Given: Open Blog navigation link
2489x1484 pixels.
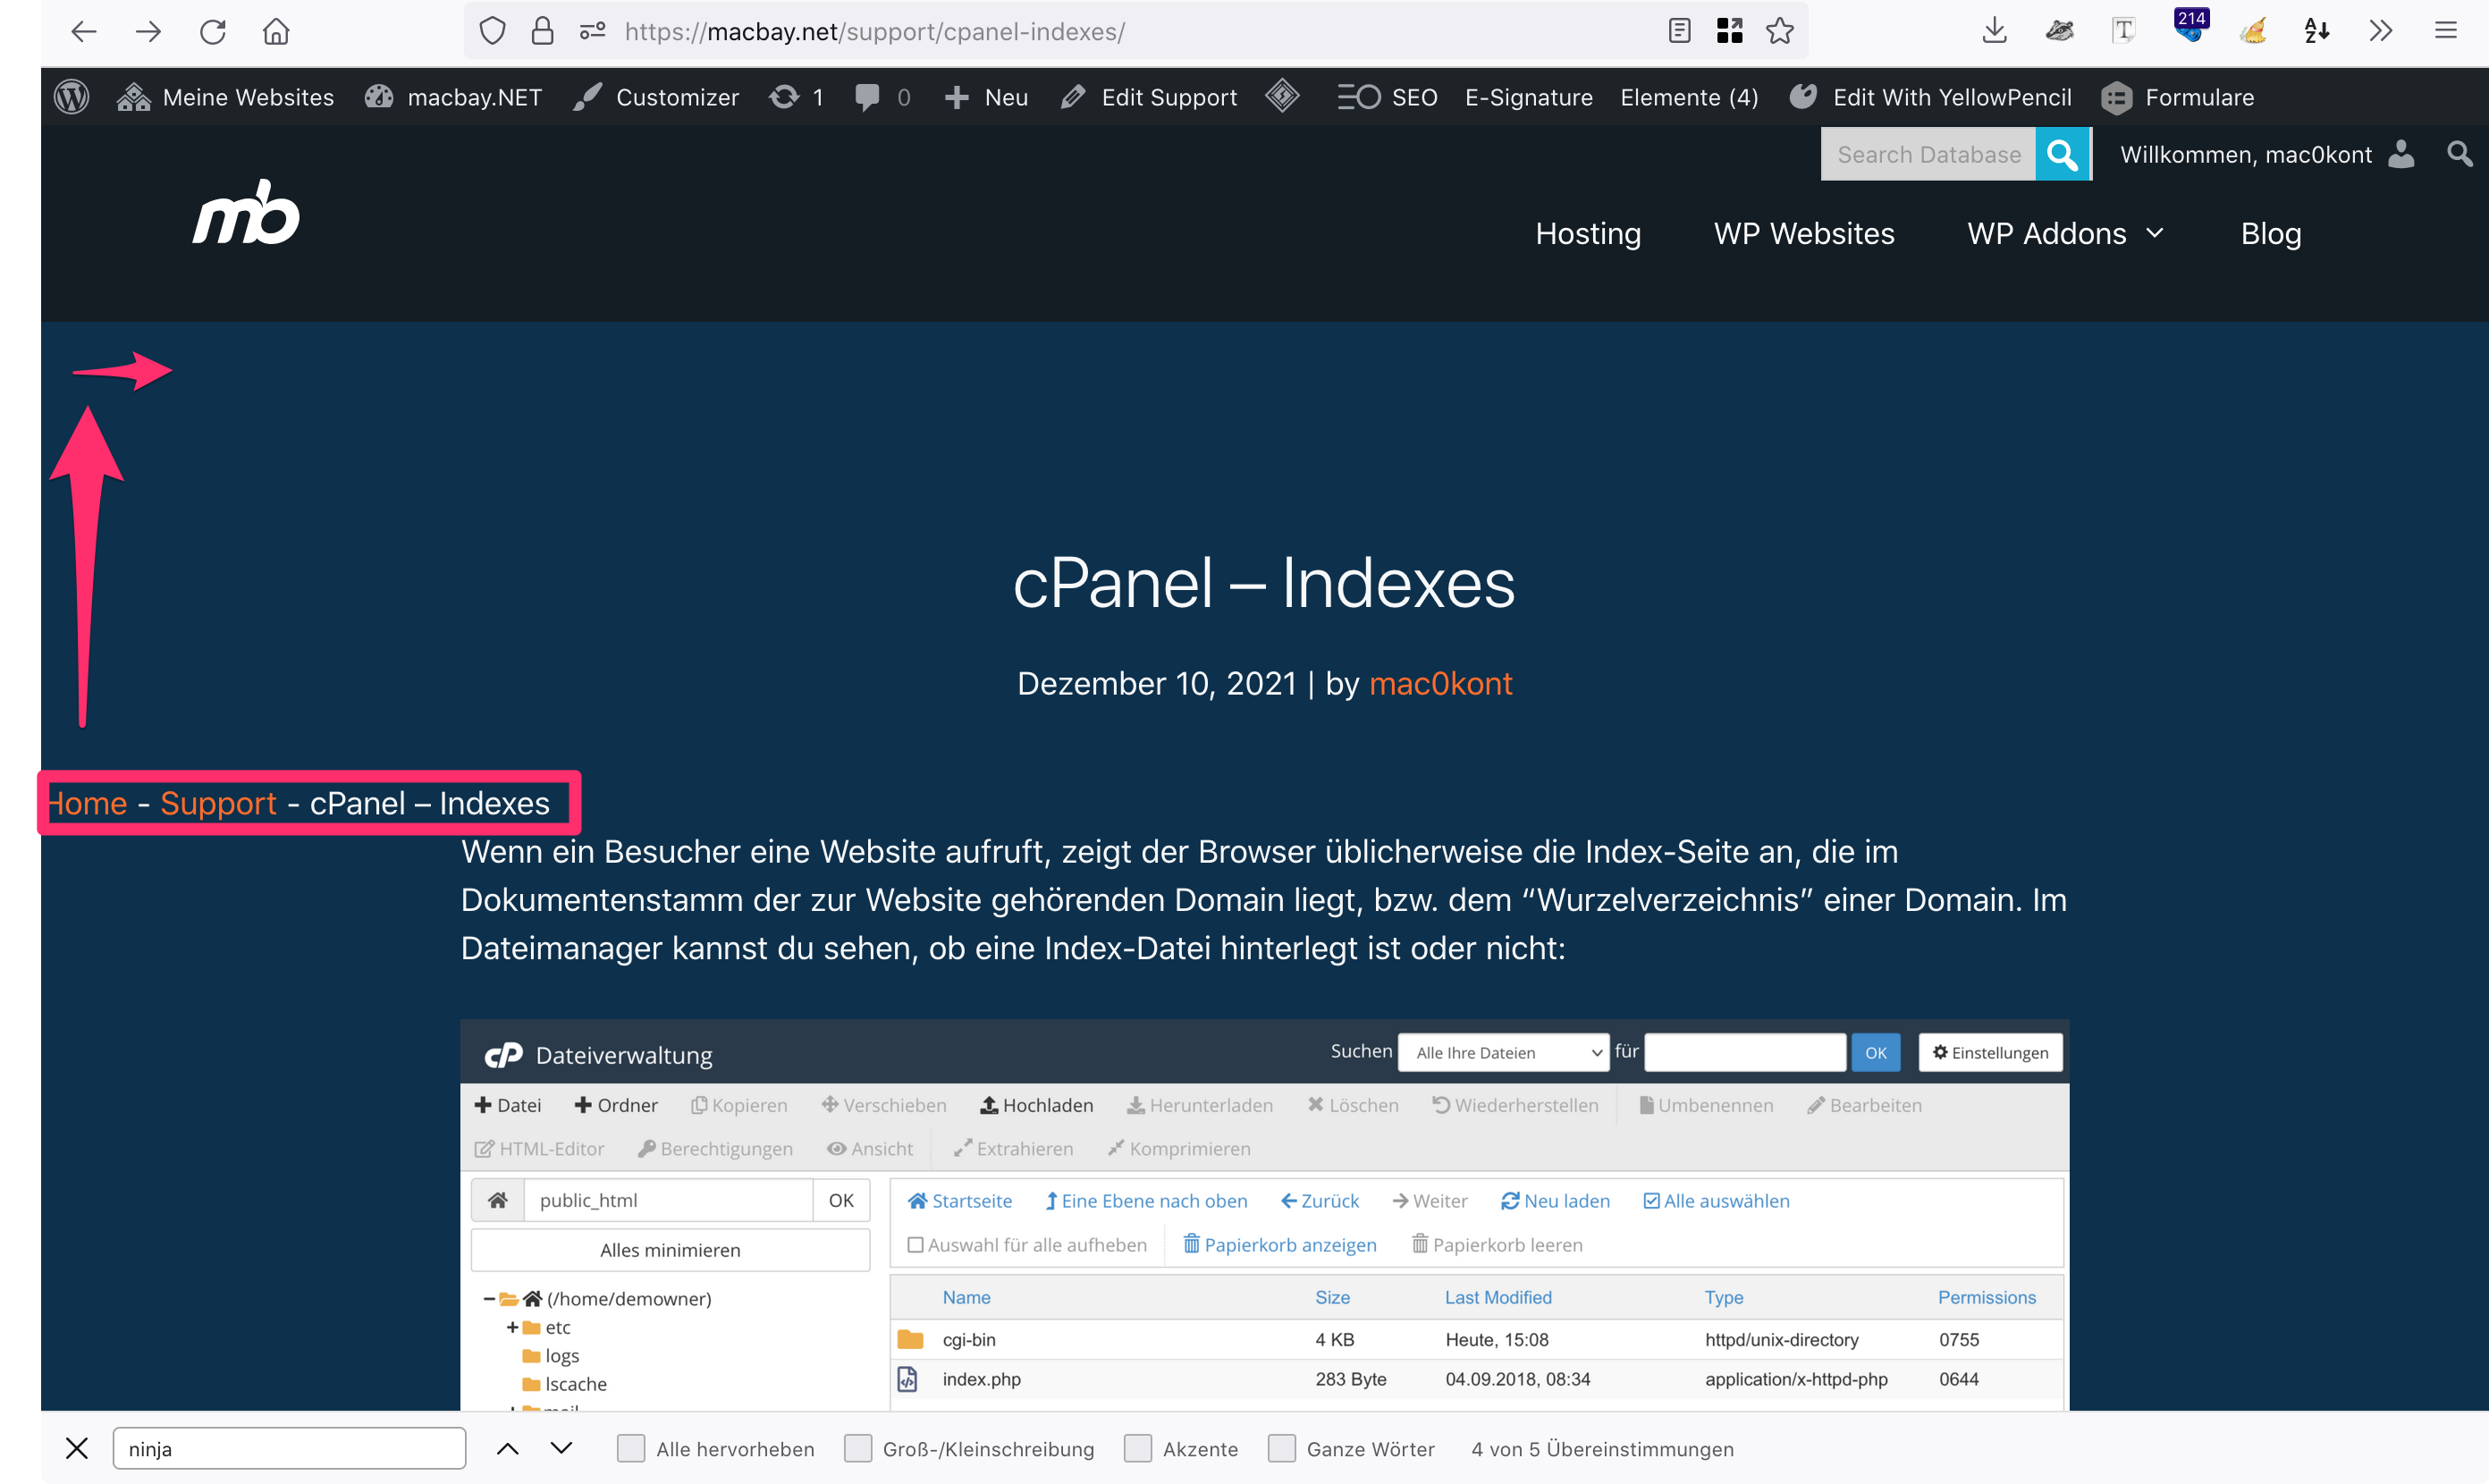Looking at the screenshot, I should (2271, 233).
